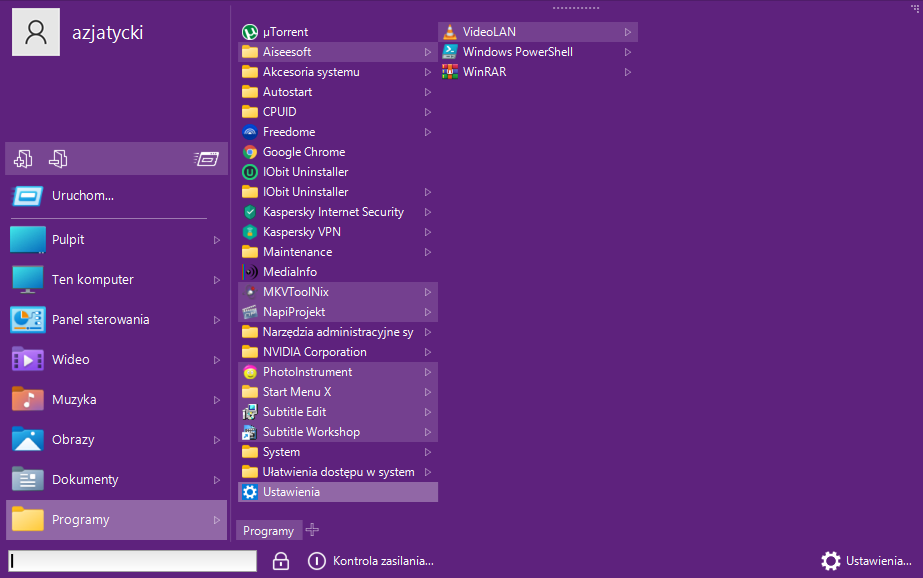The height and width of the screenshot is (578, 923).
Task: Click the azjatycki user name
Action: click(108, 32)
